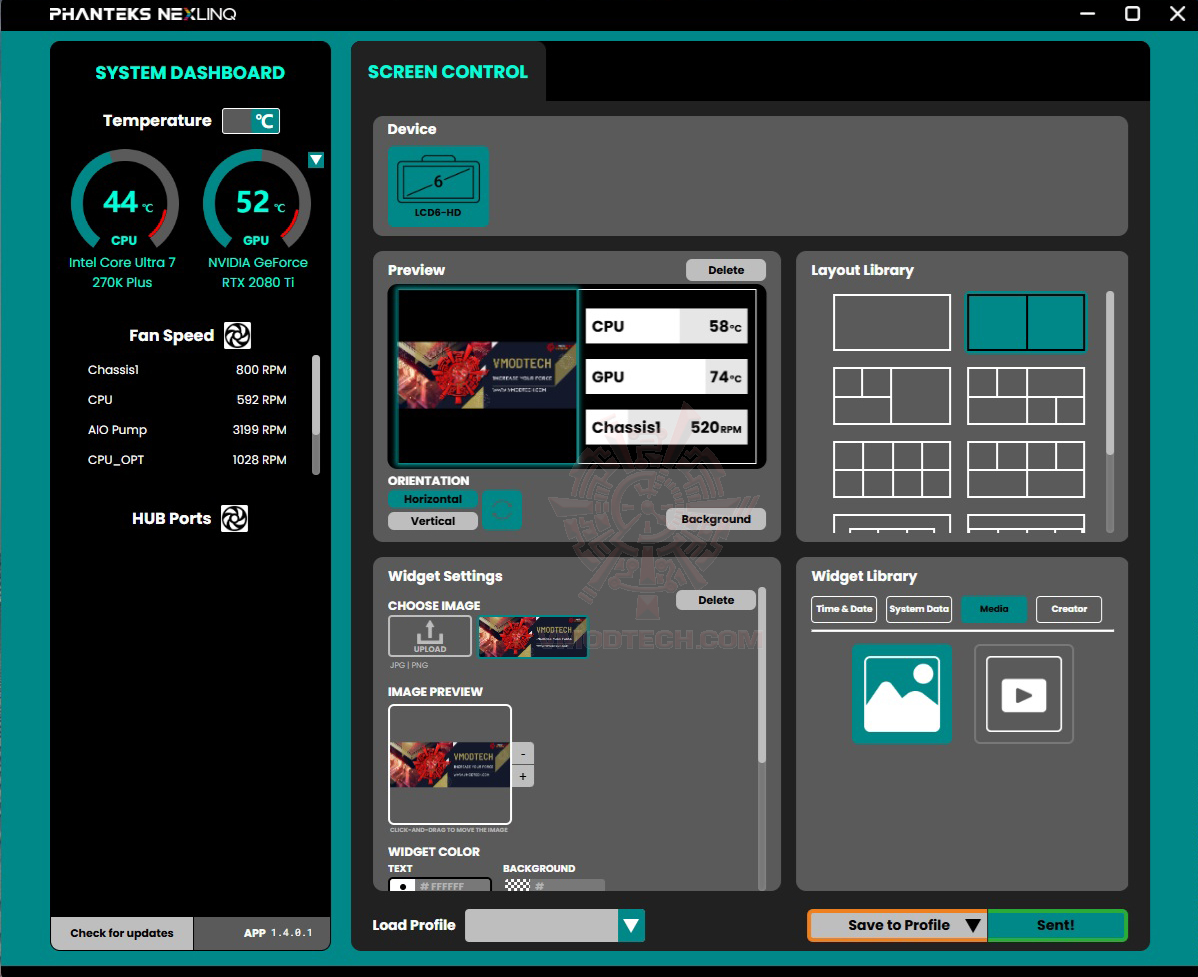Click the Widget Settings scrollbar
The height and width of the screenshot is (977, 1198).
pos(761,675)
